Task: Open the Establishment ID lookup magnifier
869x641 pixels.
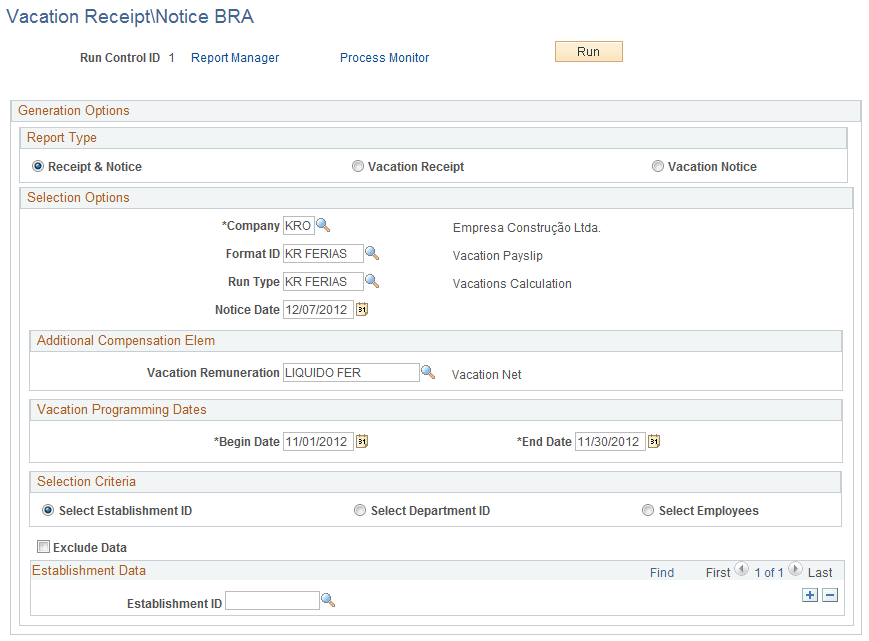Action: tap(328, 601)
